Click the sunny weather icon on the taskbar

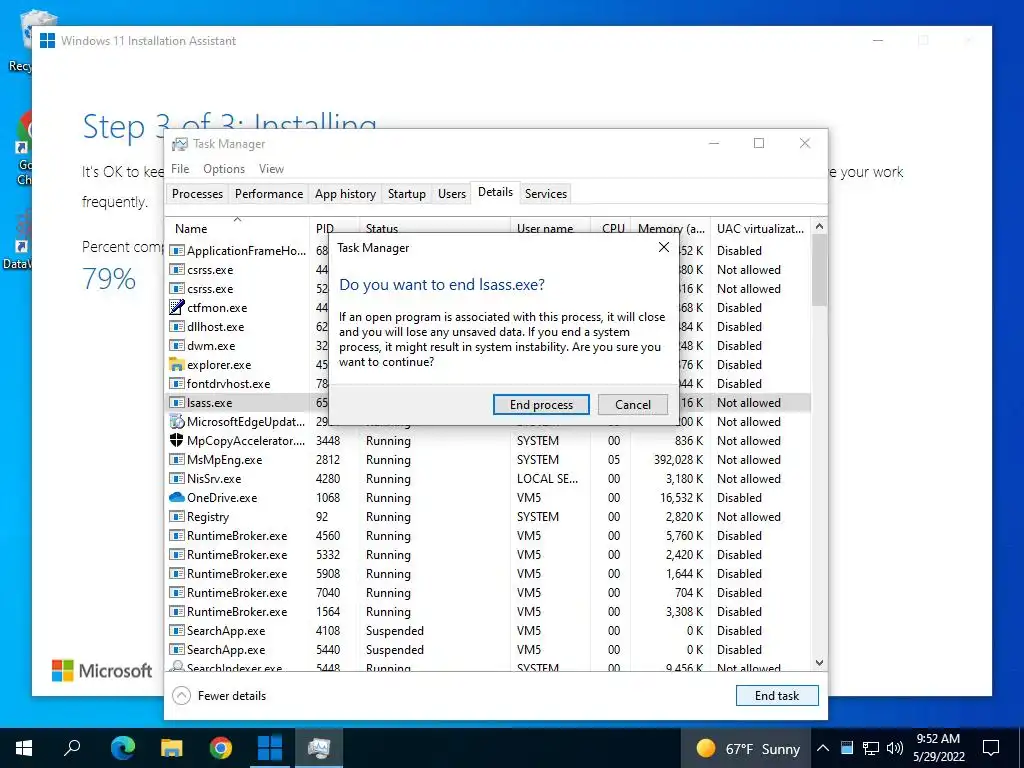coord(705,748)
